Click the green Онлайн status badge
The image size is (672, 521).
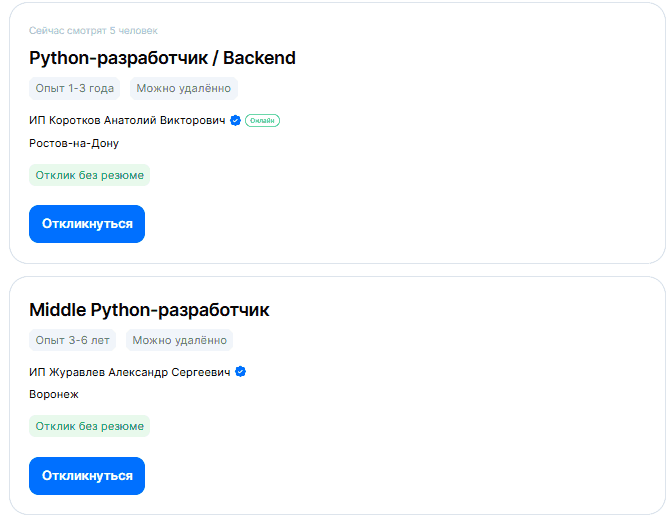[x=262, y=120]
